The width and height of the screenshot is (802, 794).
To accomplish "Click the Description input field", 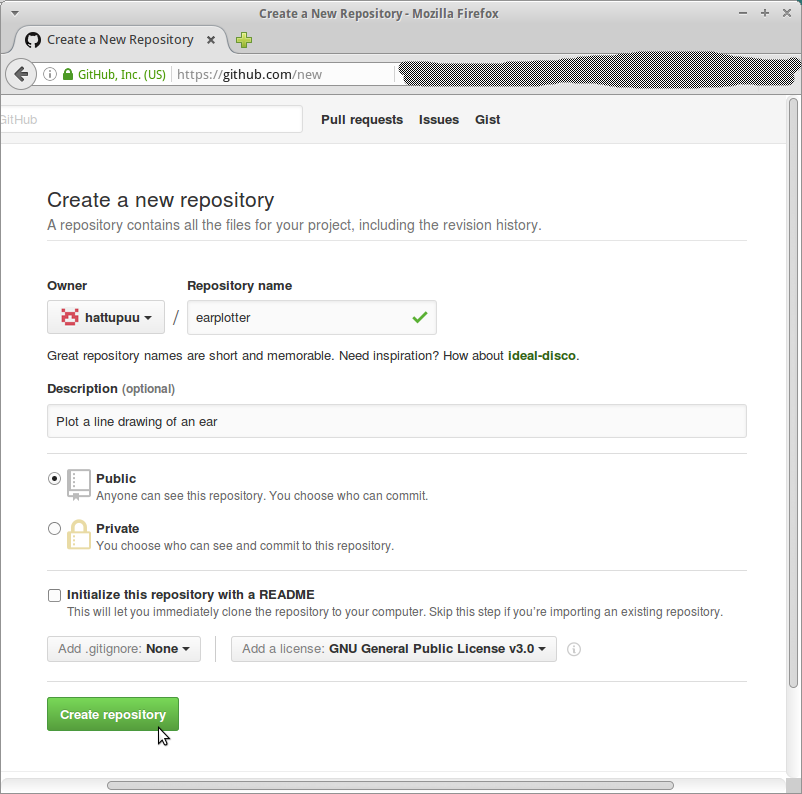I will tap(397, 421).
